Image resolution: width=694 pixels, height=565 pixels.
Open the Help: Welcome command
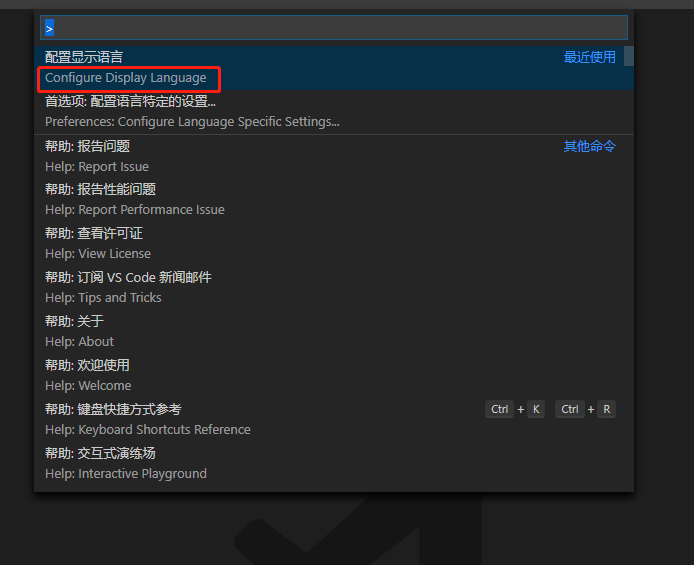334,376
